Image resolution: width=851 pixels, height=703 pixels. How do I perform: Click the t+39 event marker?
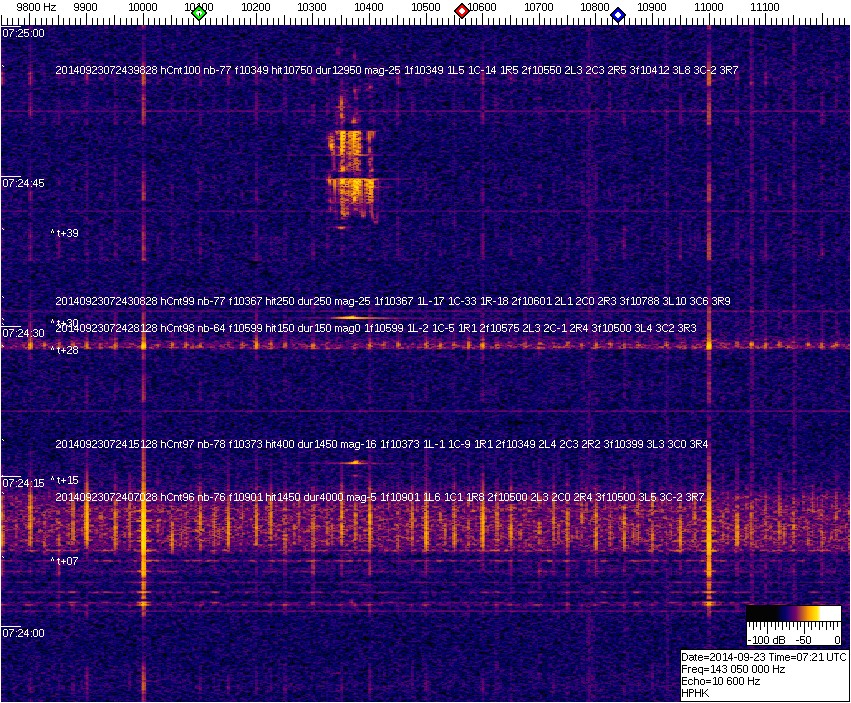tap(66, 233)
